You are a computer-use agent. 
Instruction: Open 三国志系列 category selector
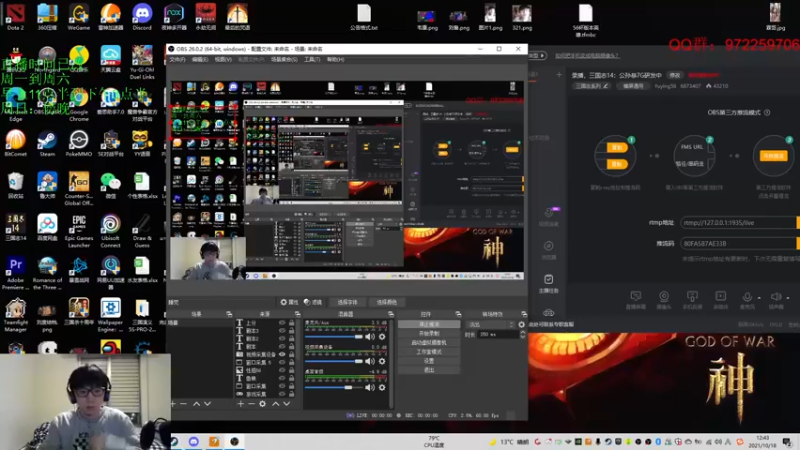click(x=591, y=86)
